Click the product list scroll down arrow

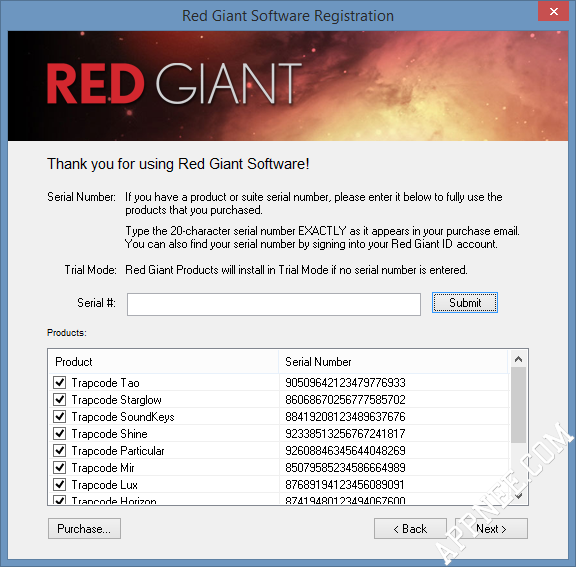(x=518, y=496)
